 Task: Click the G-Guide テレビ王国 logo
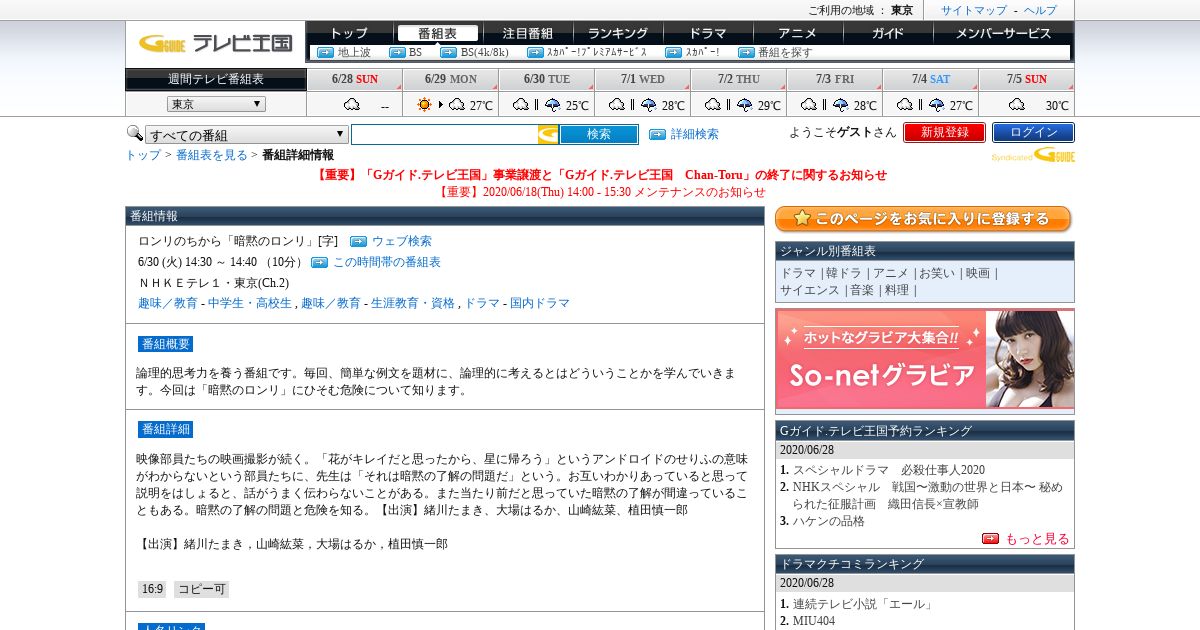tap(216, 43)
